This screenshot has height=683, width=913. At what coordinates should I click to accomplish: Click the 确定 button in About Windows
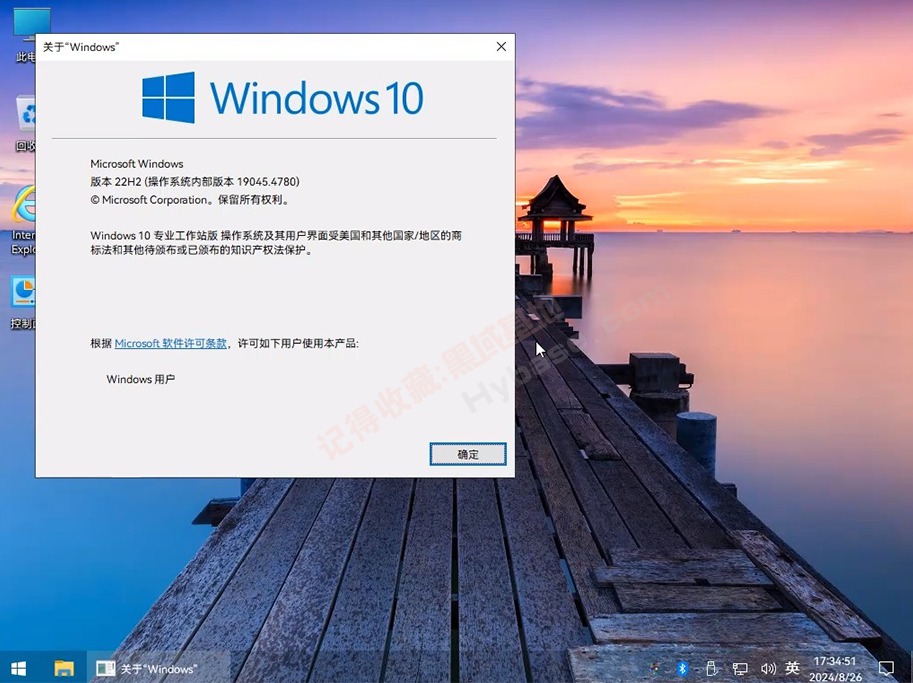click(x=468, y=454)
